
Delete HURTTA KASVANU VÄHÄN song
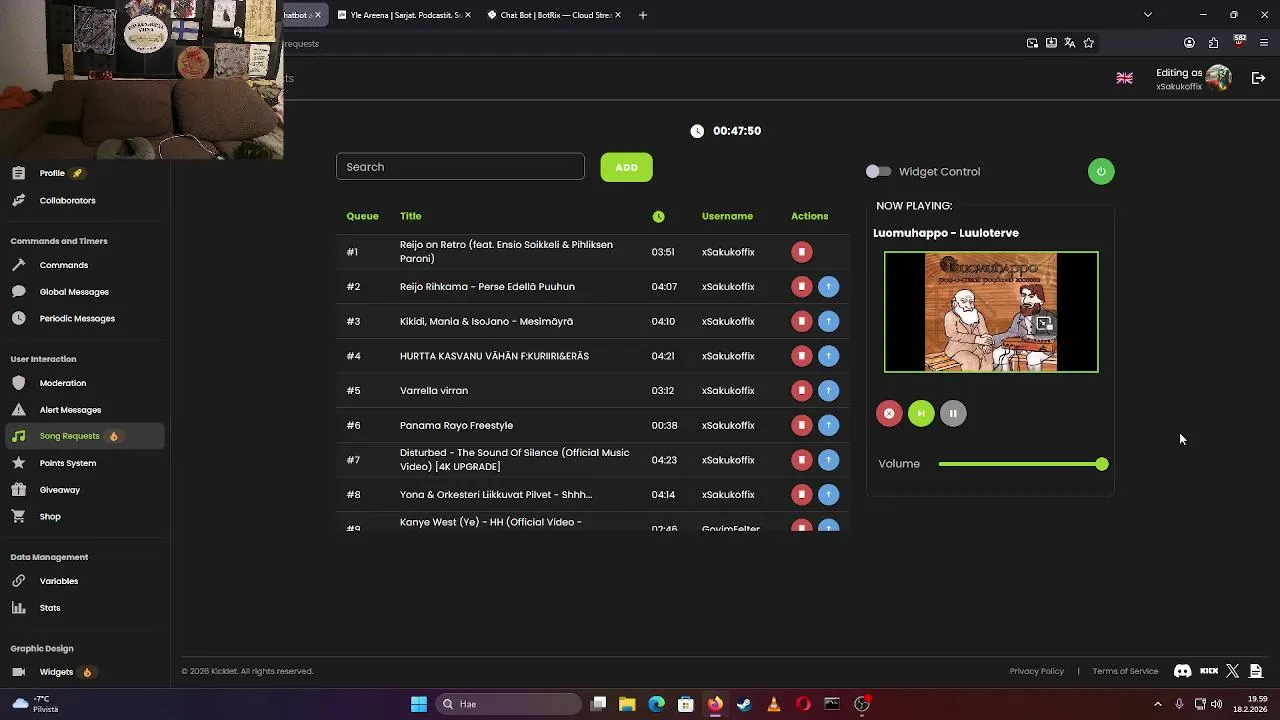coord(801,356)
